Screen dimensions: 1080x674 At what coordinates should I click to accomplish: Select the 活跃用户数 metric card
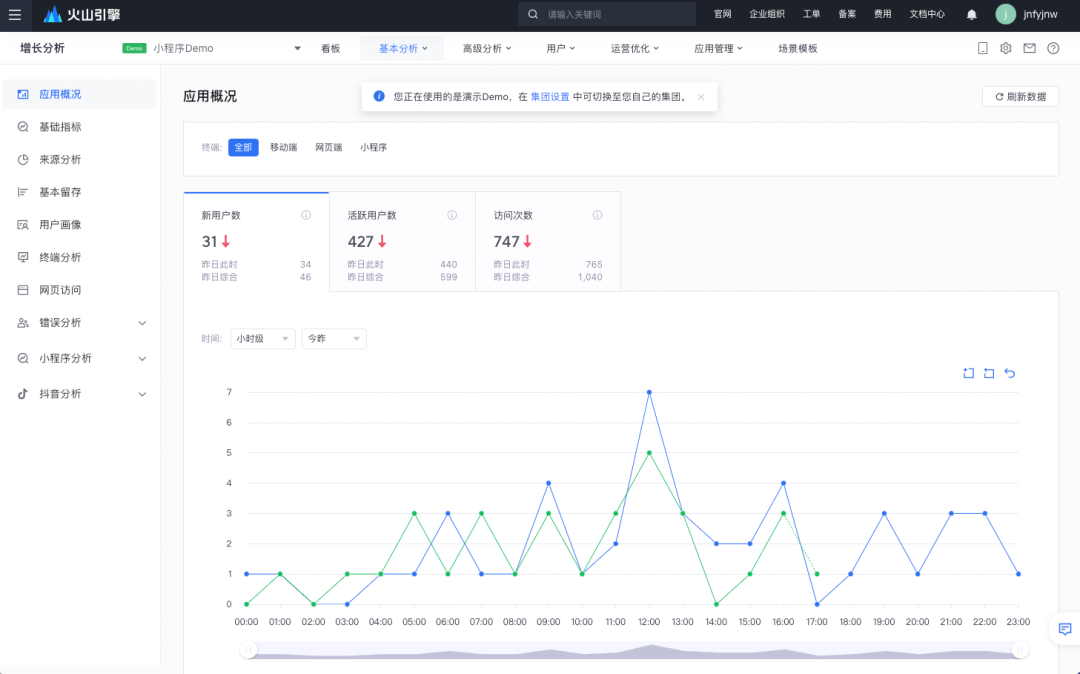402,242
